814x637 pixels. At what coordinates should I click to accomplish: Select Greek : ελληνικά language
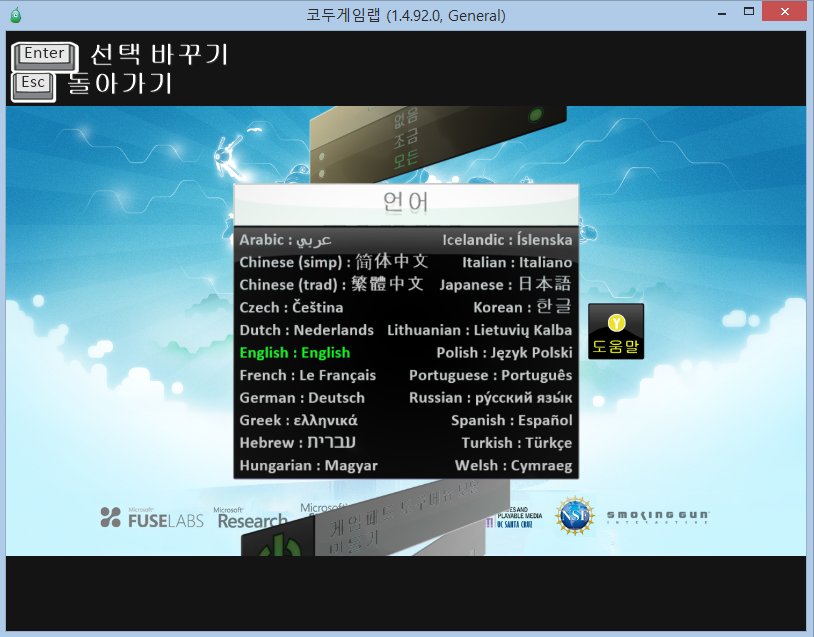(x=298, y=421)
